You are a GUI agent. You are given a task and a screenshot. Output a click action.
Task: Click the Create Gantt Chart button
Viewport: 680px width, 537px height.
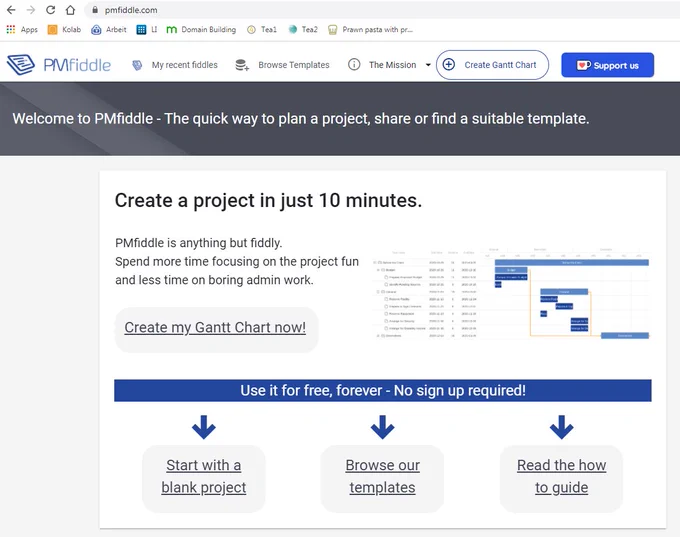(492, 65)
